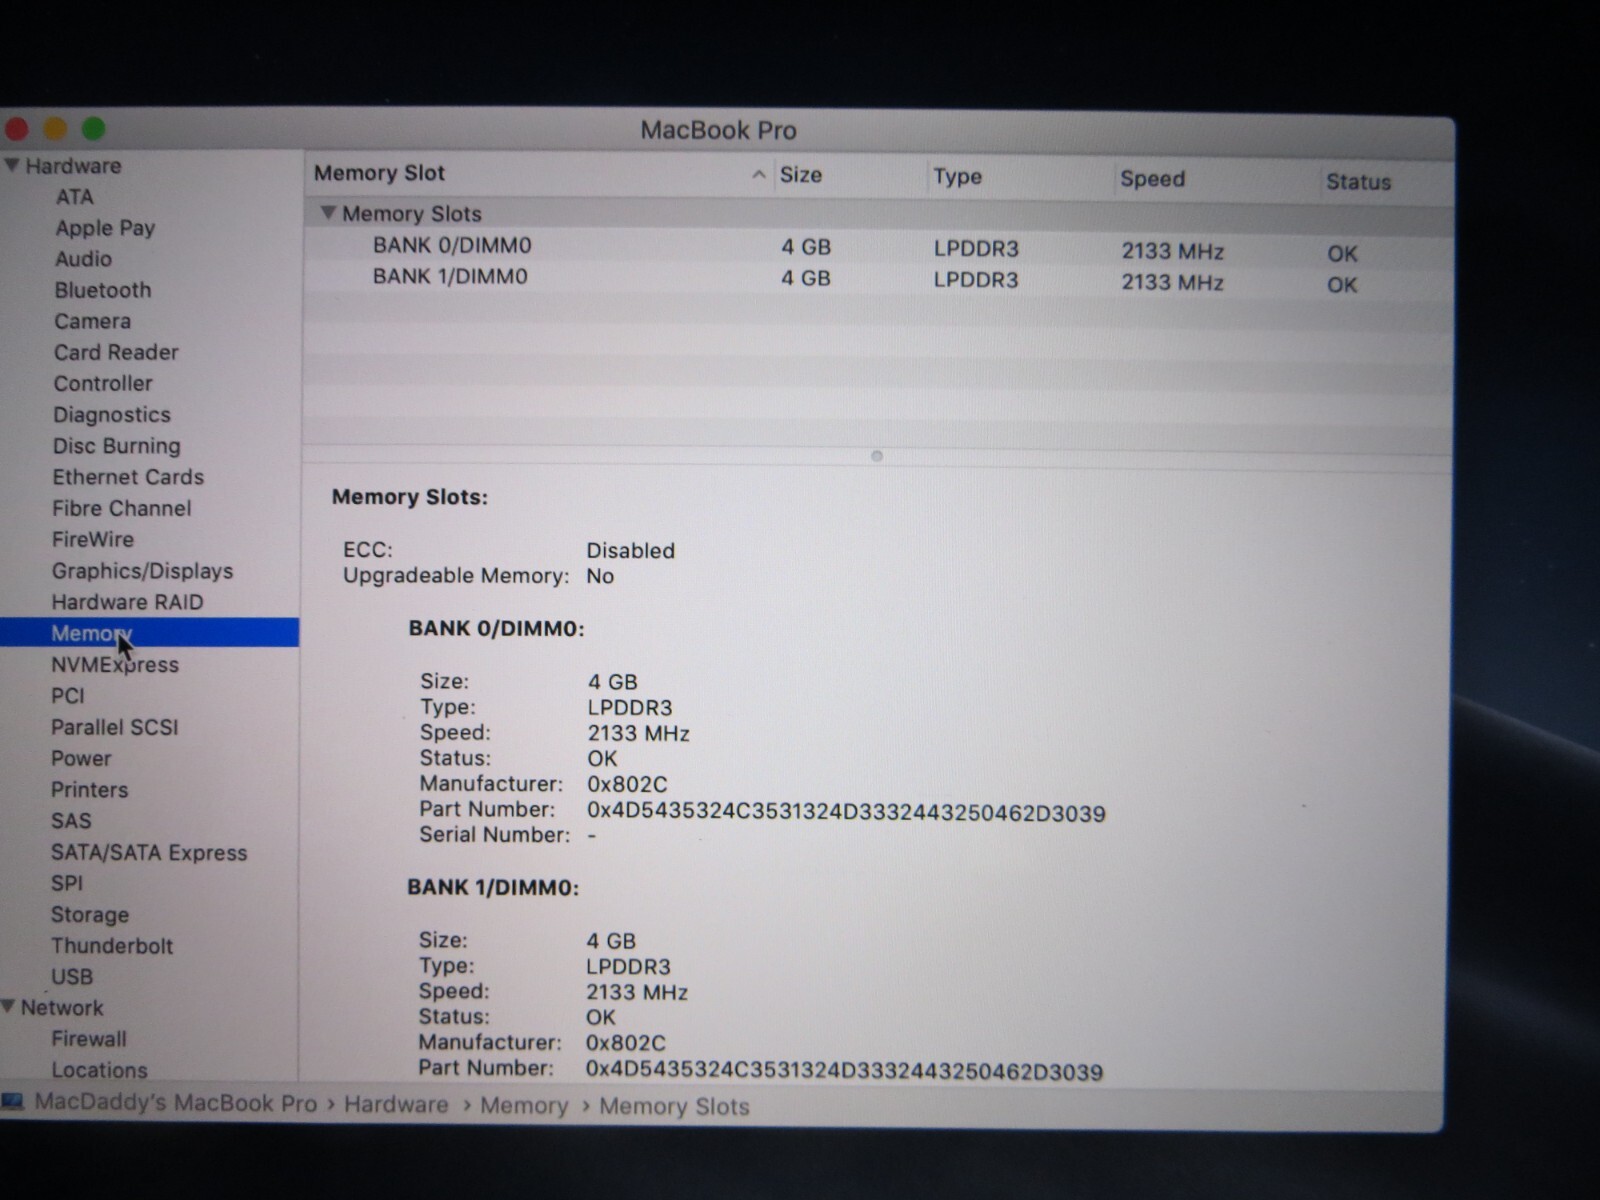
Task: Collapse the Memory Slots disclosure triangle
Action: 327,213
